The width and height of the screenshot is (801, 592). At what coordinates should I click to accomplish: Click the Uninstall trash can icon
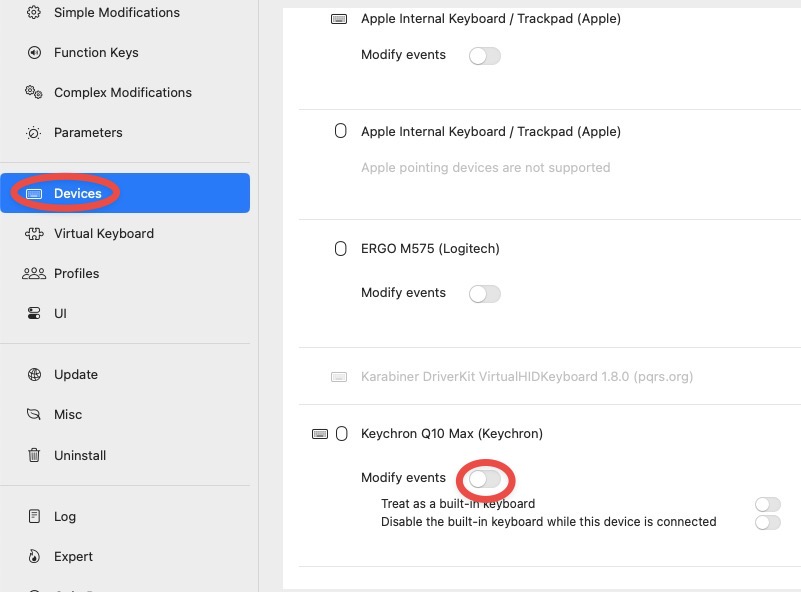point(34,455)
